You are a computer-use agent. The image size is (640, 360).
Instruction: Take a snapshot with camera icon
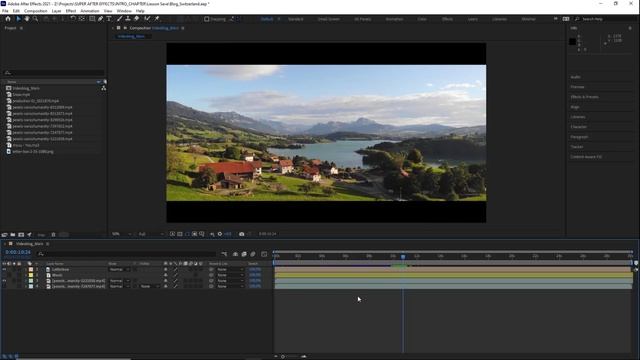click(x=242, y=234)
